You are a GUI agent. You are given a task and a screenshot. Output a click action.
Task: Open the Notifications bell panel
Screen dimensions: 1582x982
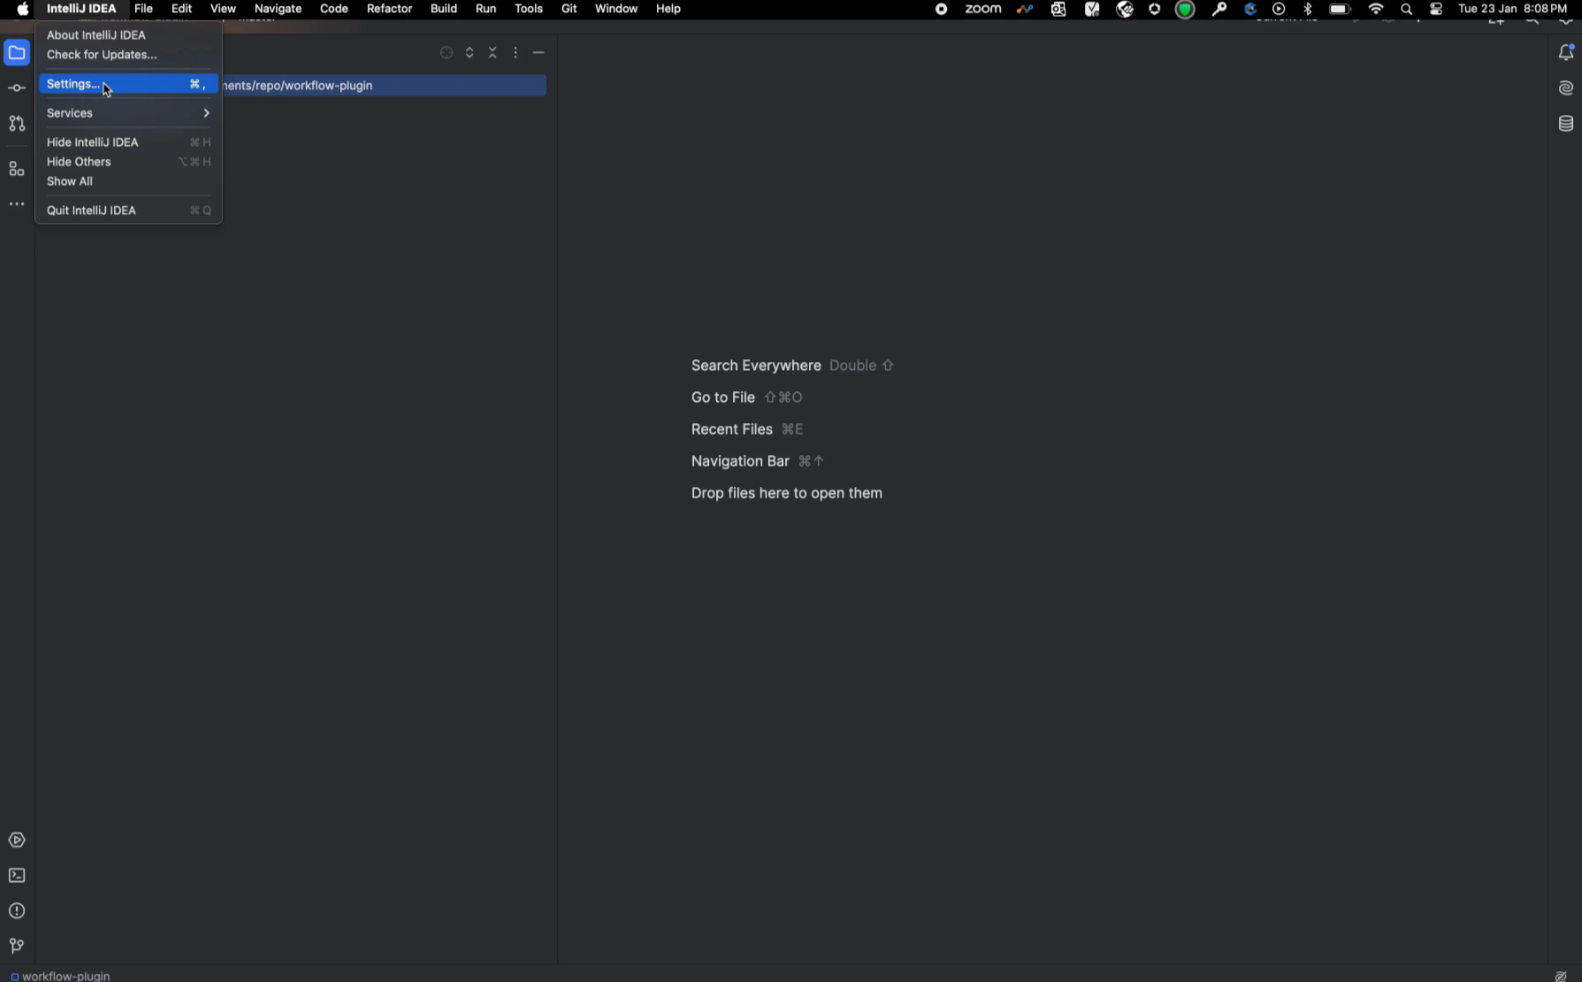pyautogui.click(x=1566, y=53)
